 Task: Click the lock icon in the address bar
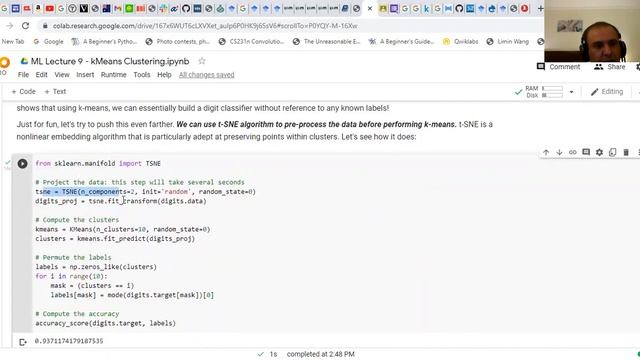45,26
